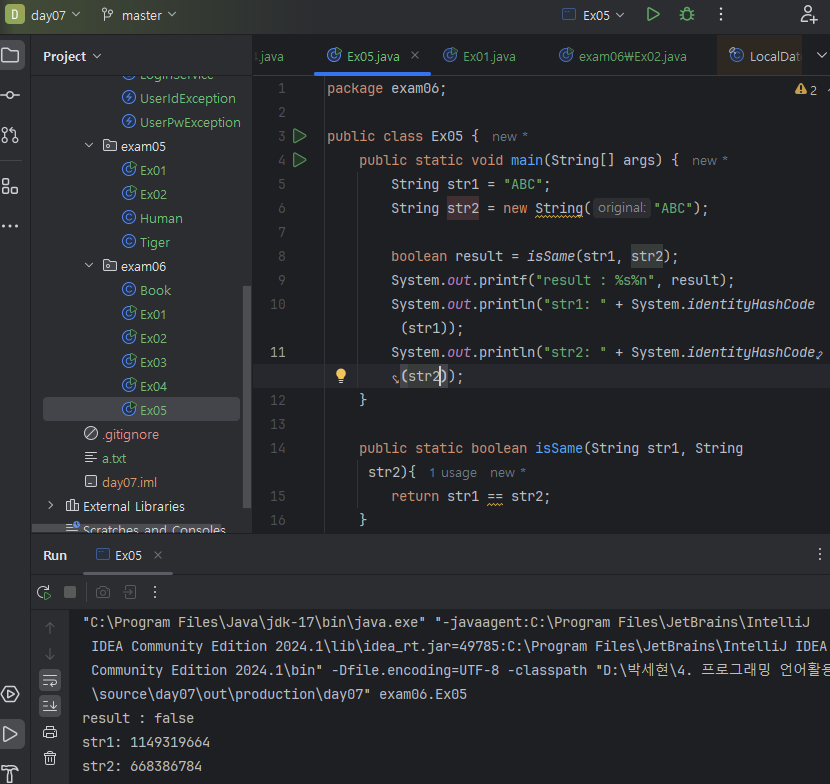Viewport: 830px width, 784px height.
Task: Collapse the exam06 folder in project tree
Action: click(x=89, y=266)
